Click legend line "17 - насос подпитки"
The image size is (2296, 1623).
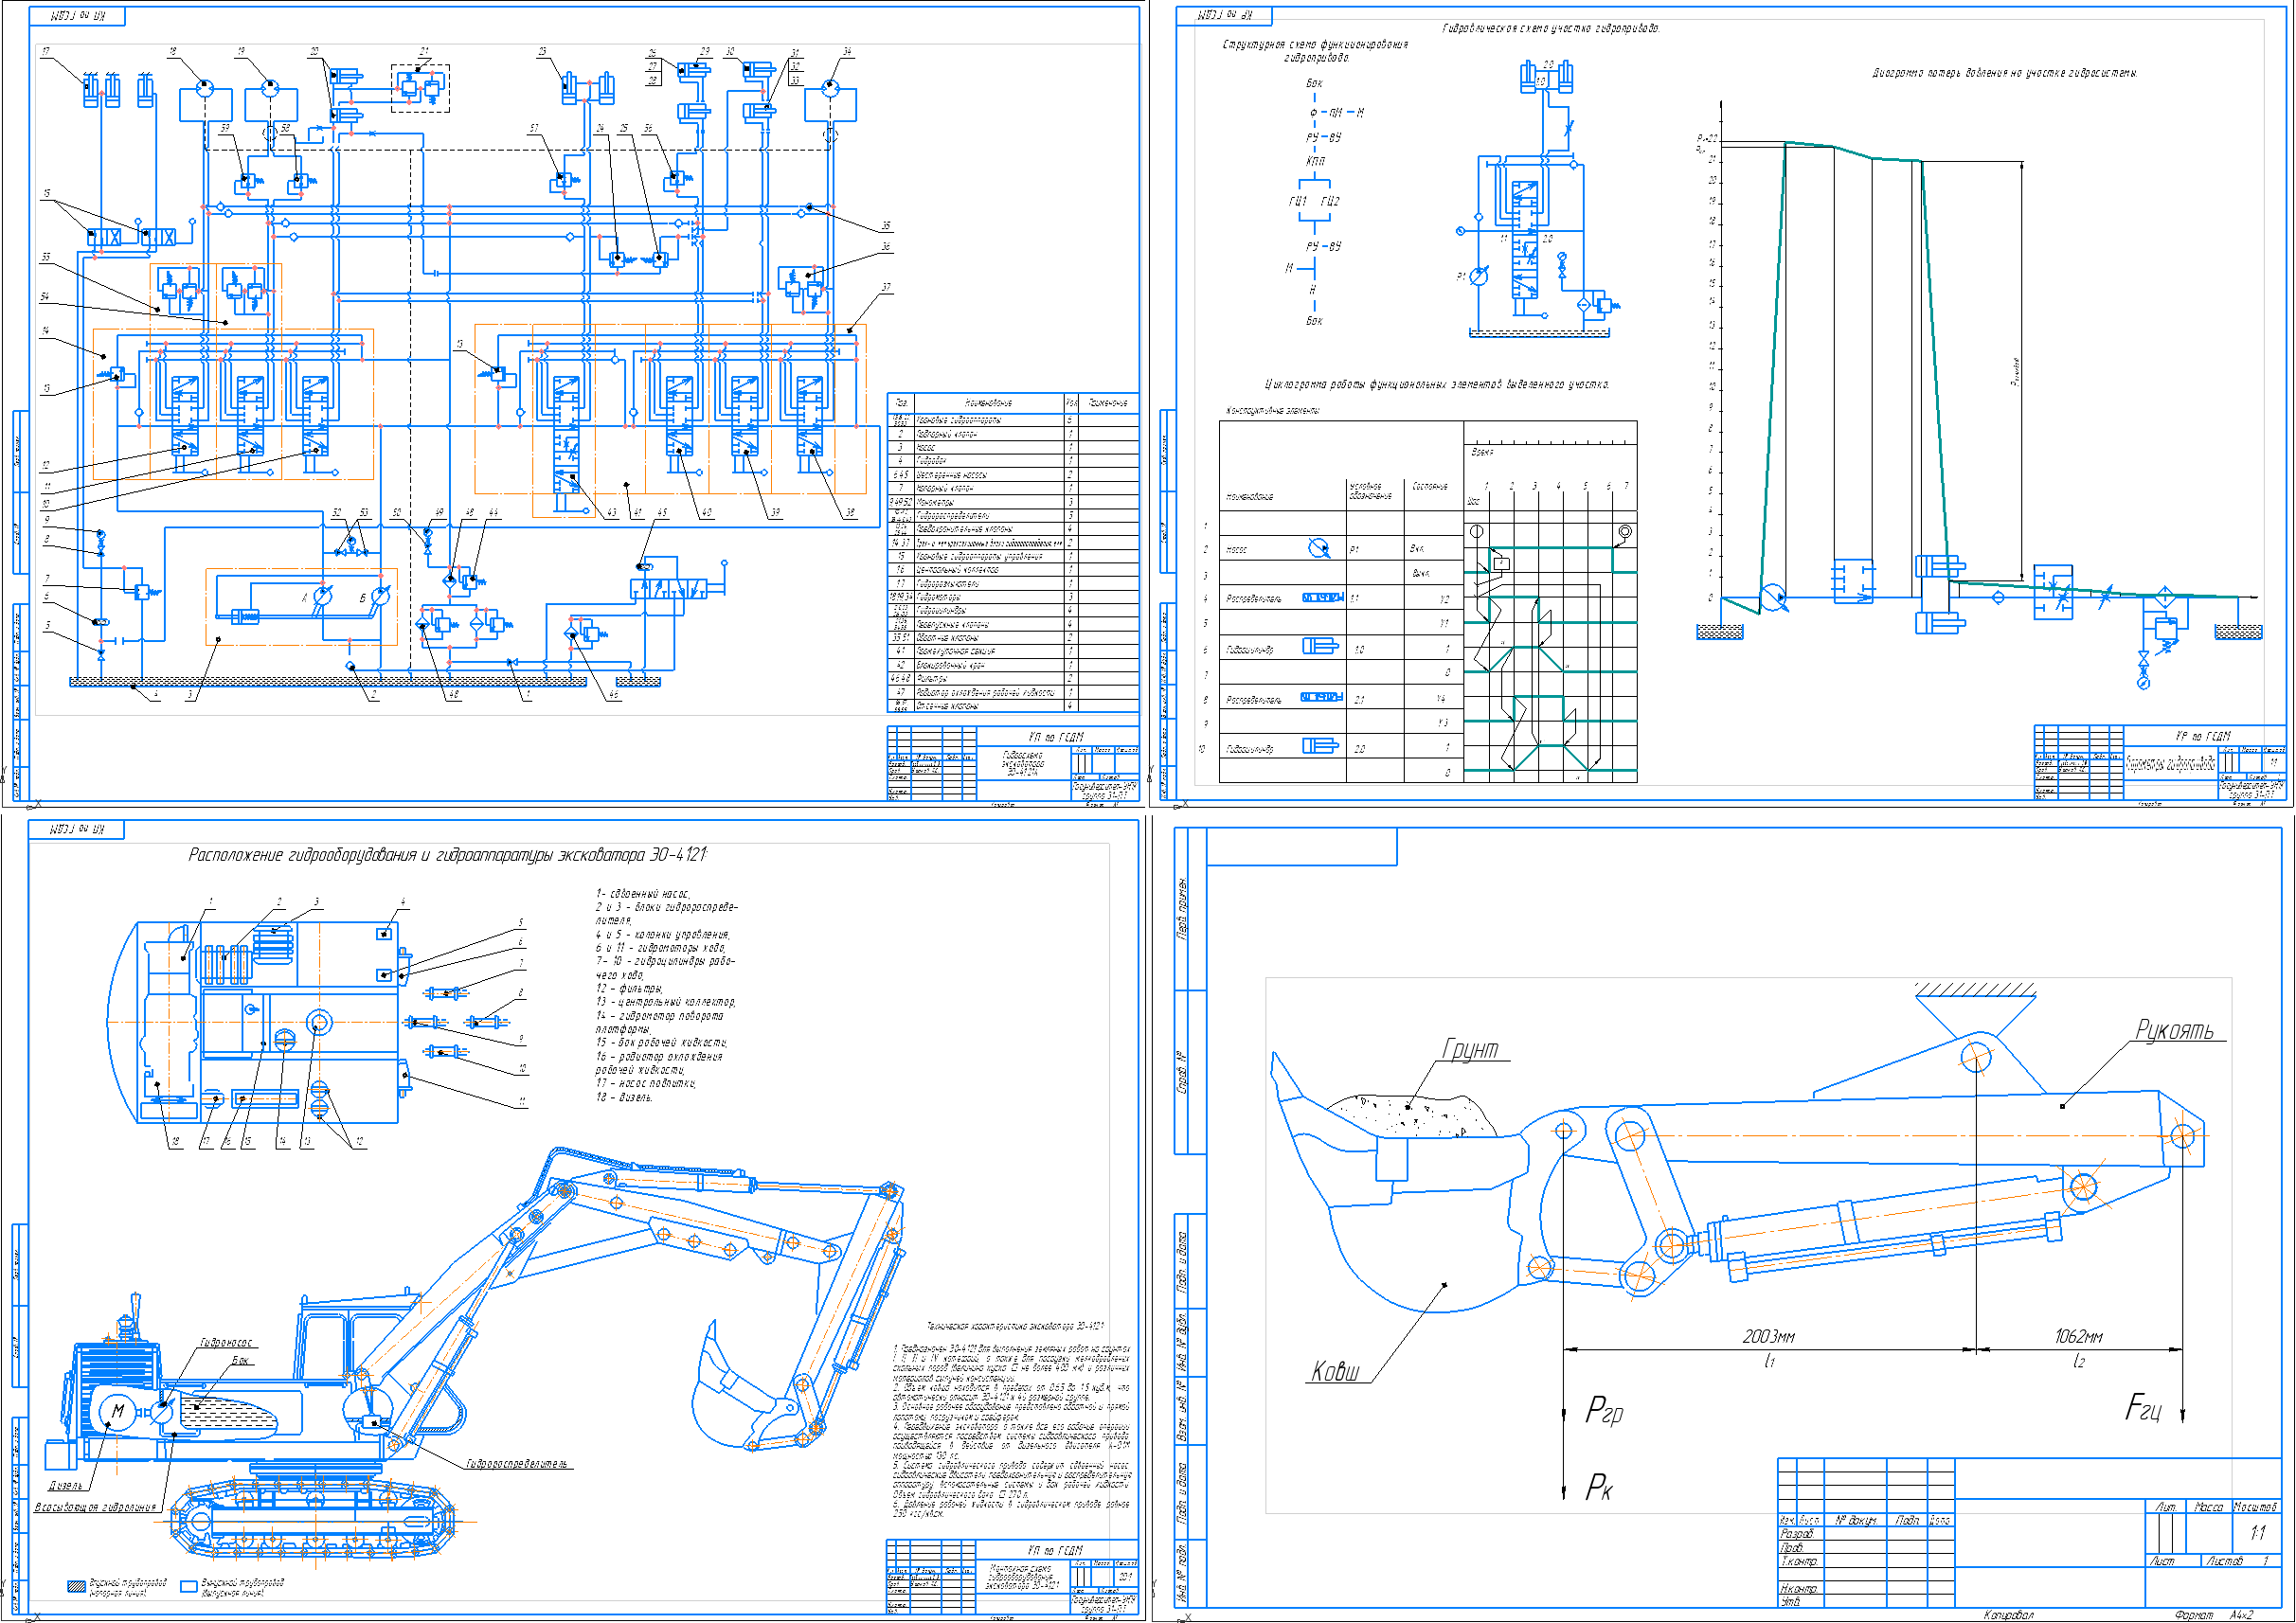(646, 1083)
